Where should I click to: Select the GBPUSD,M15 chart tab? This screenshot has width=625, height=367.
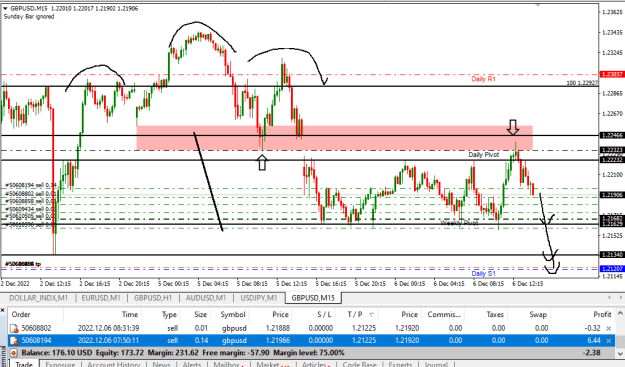click(x=313, y=298)
